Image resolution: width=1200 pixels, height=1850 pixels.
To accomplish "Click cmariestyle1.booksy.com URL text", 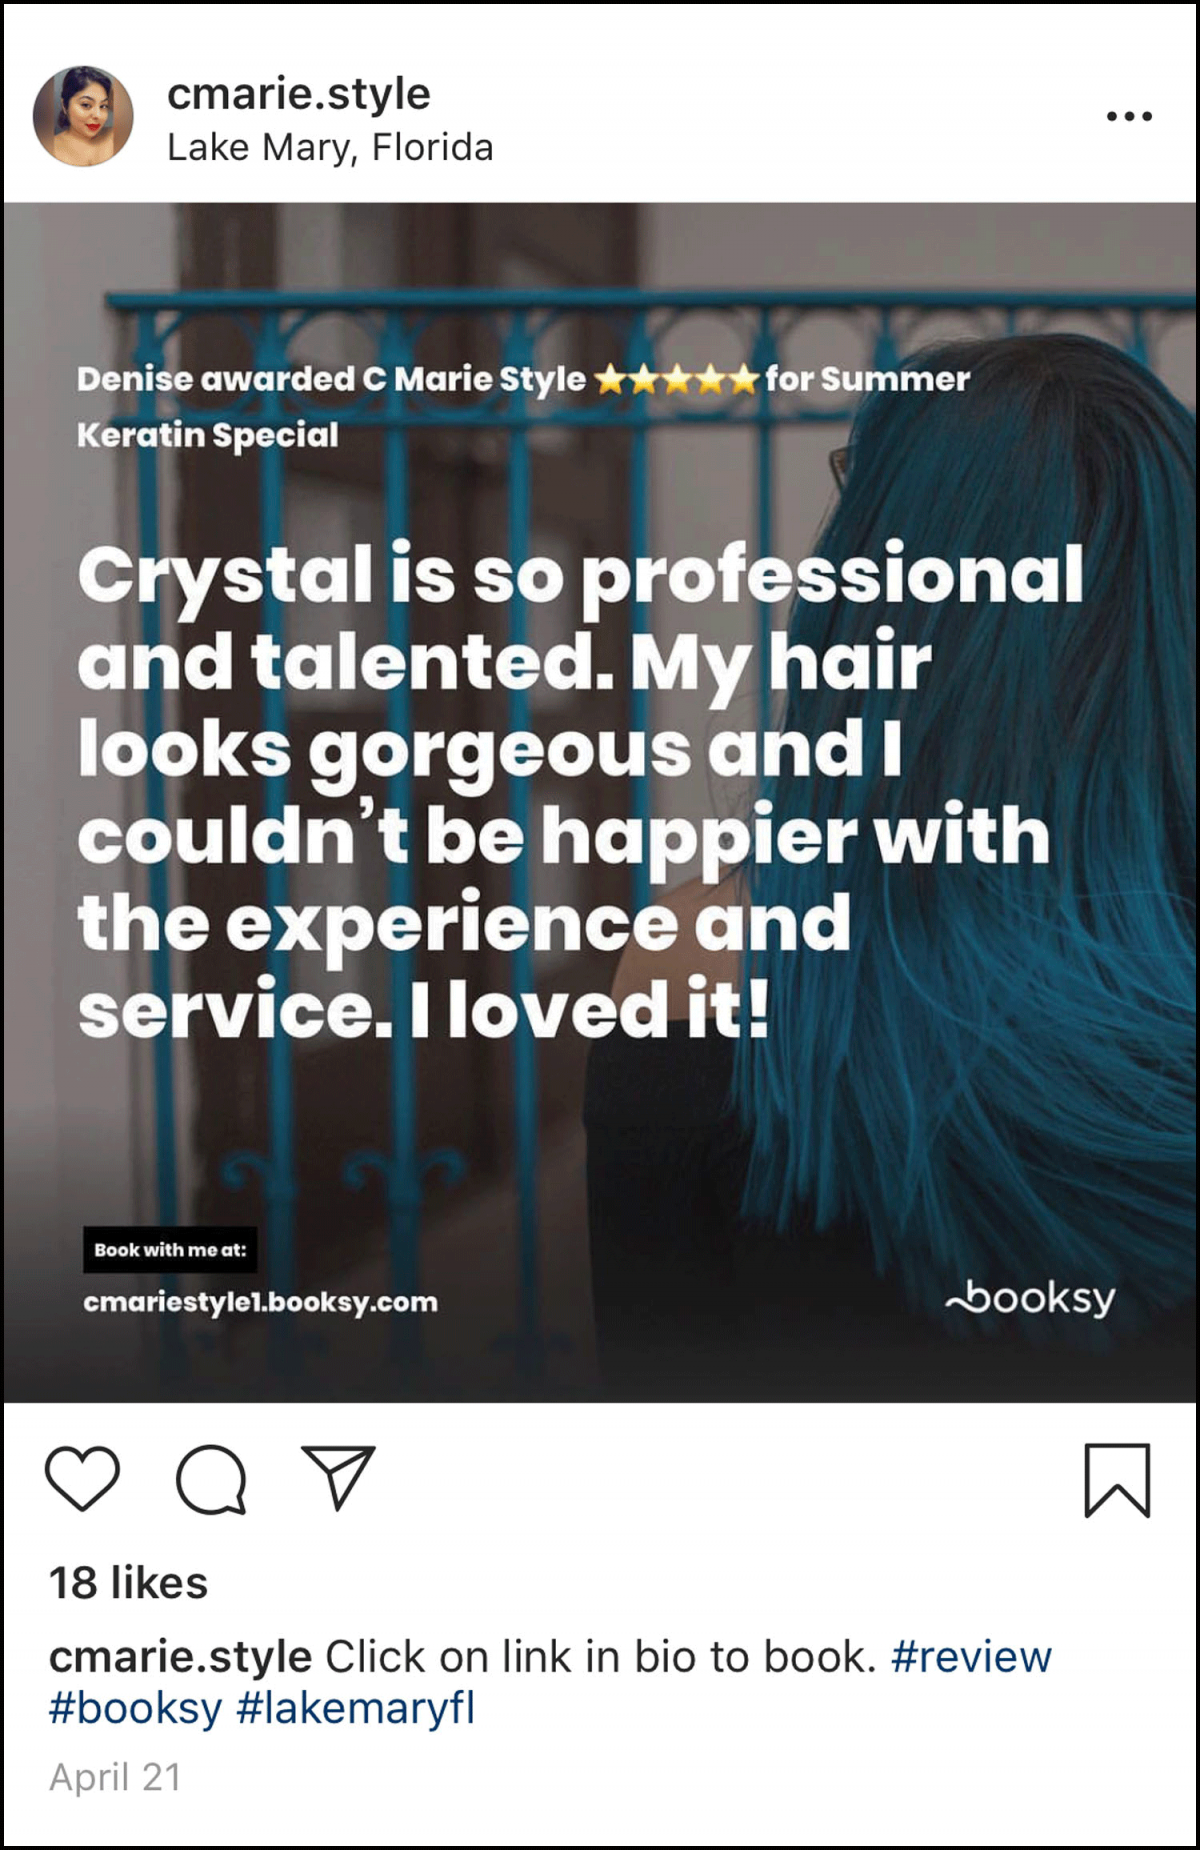I will click(261, 1302).
